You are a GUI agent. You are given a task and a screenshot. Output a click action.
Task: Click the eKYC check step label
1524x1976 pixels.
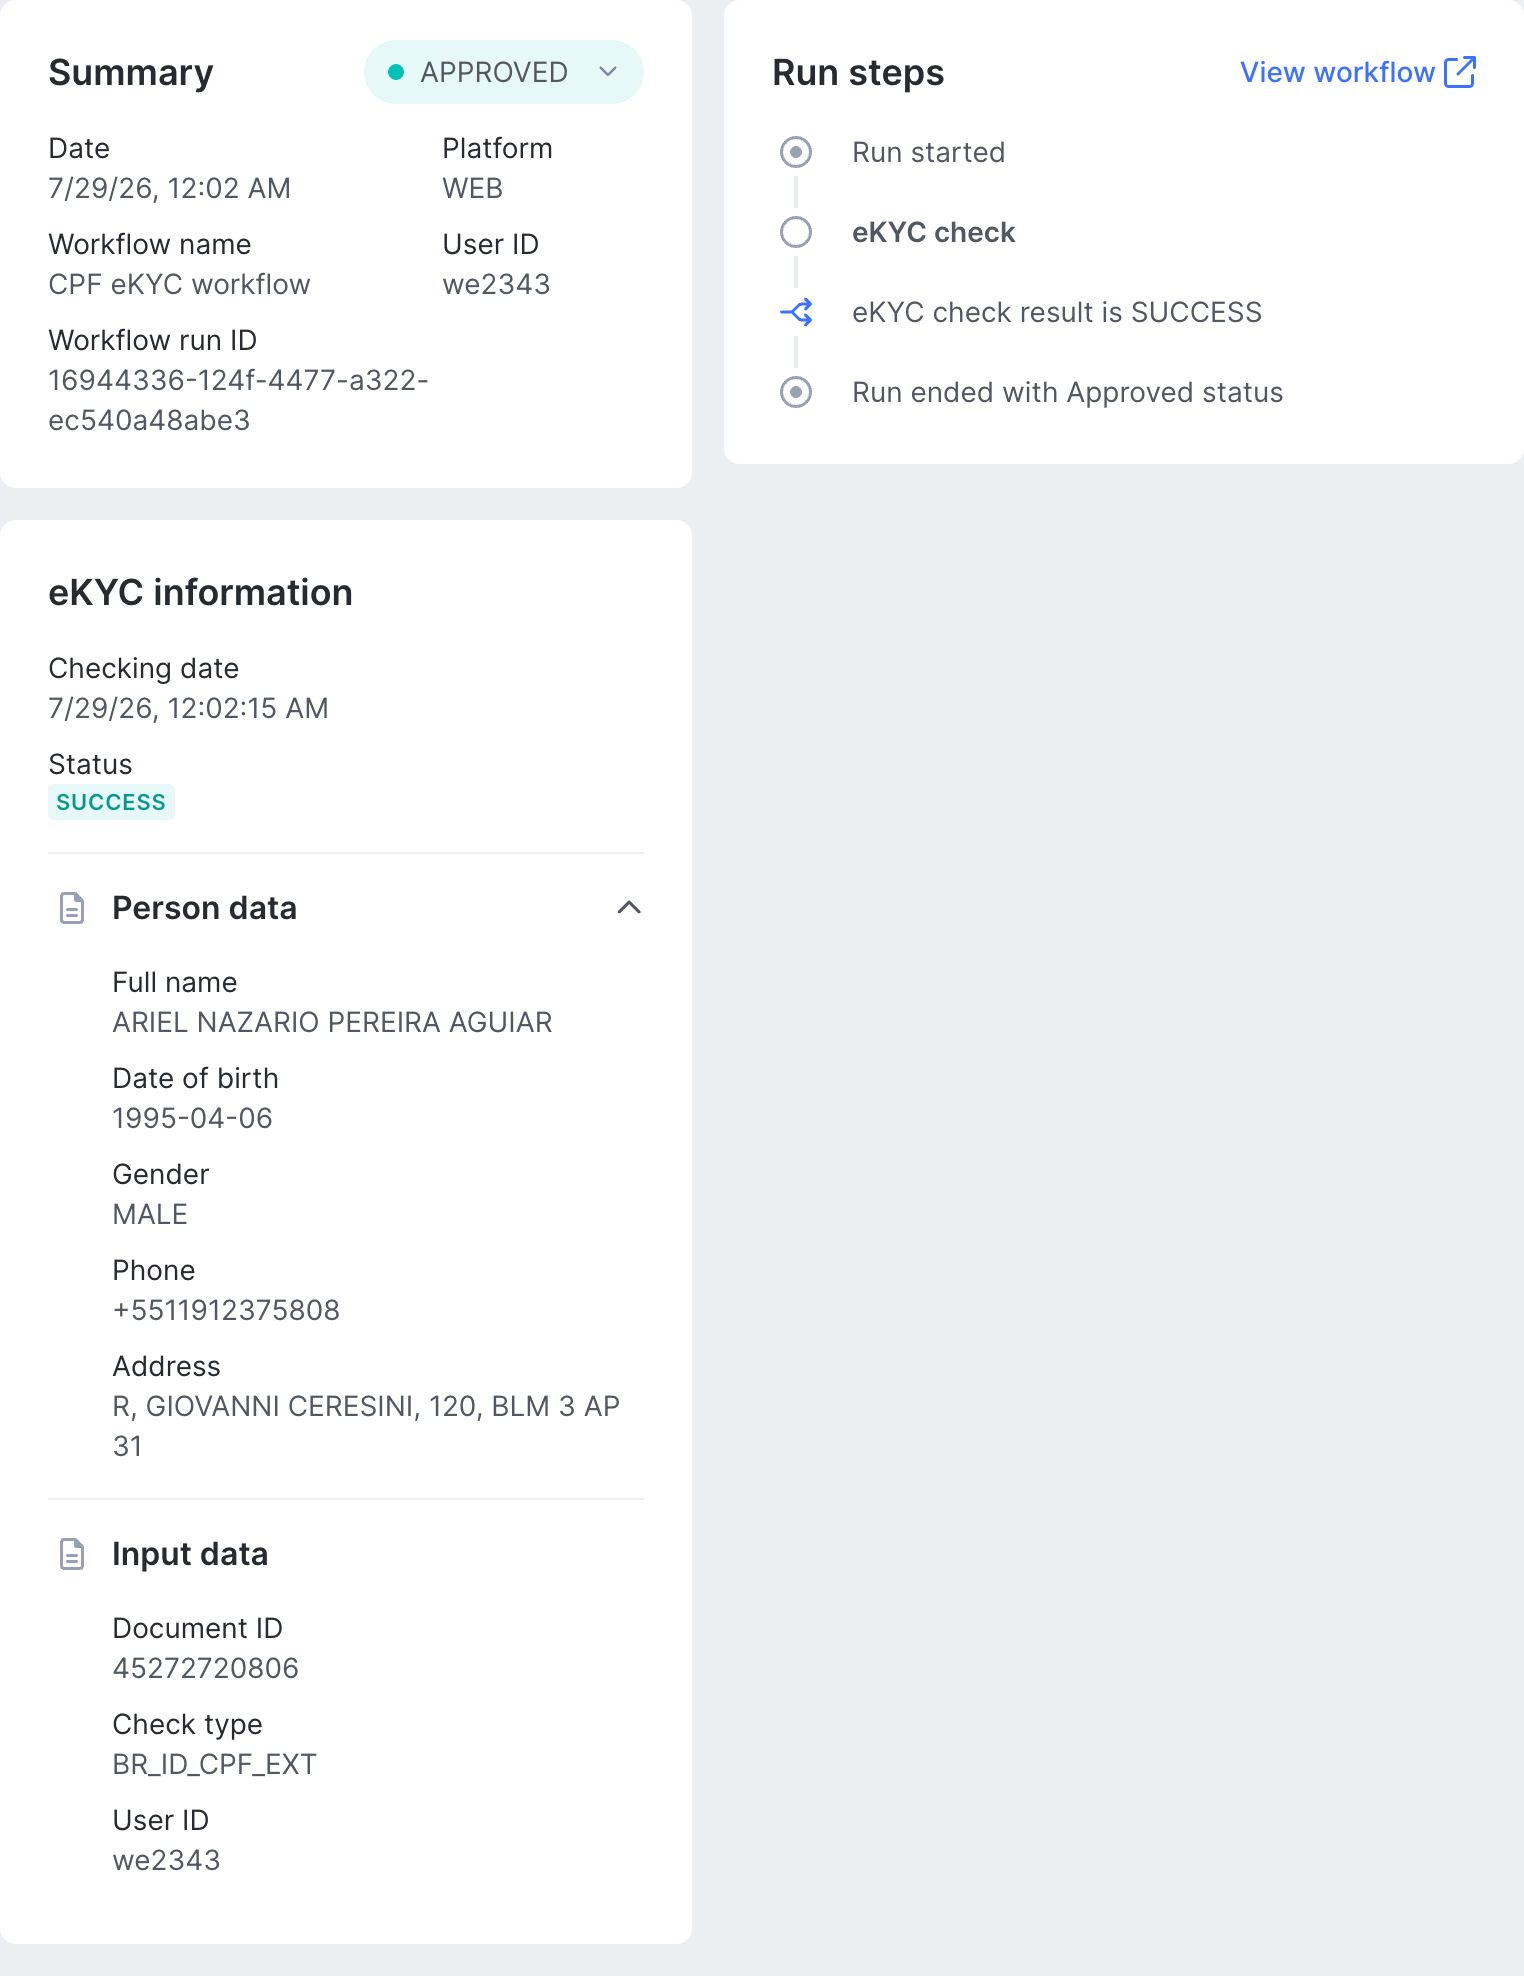933,232
